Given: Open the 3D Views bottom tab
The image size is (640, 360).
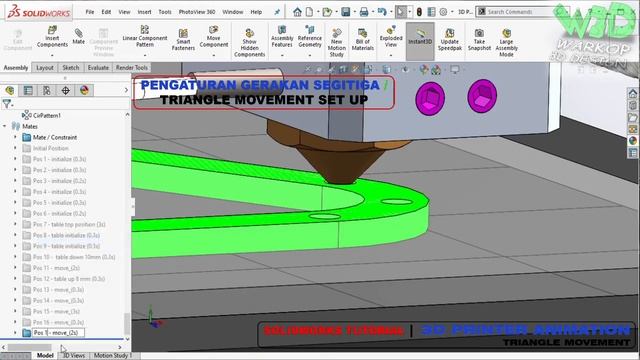Looking at the screenshot, I should [x=73, y=356].
